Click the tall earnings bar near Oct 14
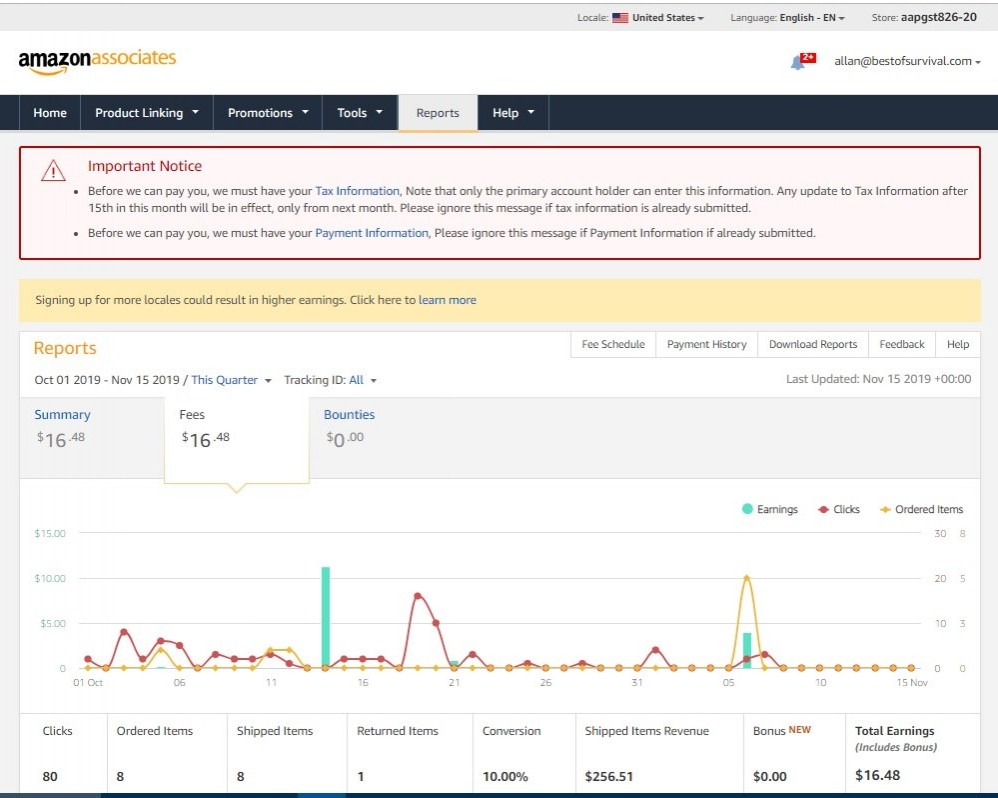The height and width of the screenshot is (798, 998). 325,617
